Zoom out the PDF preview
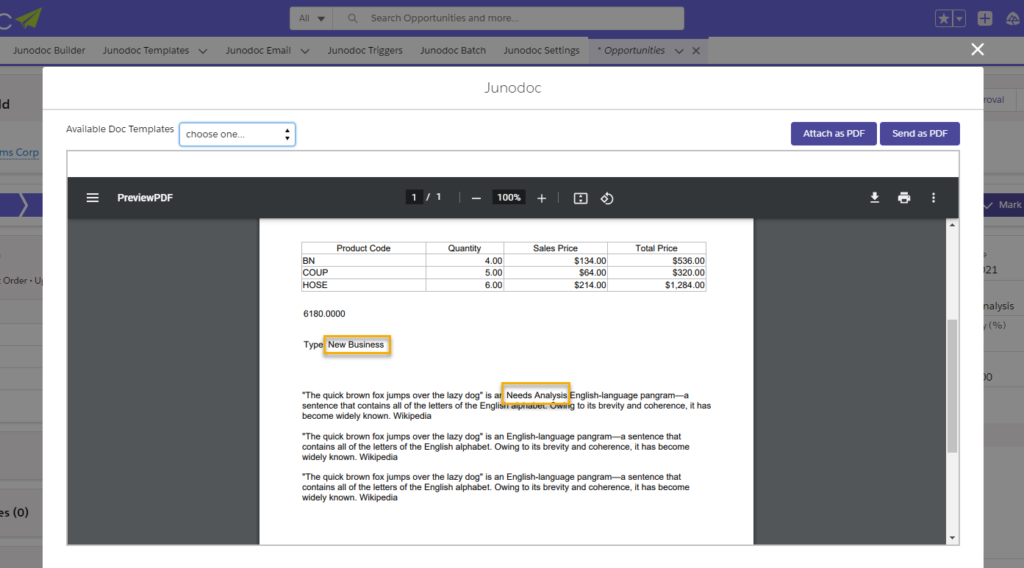The height and width of the screenshot is (568, 1024). [x=476, y=198]
